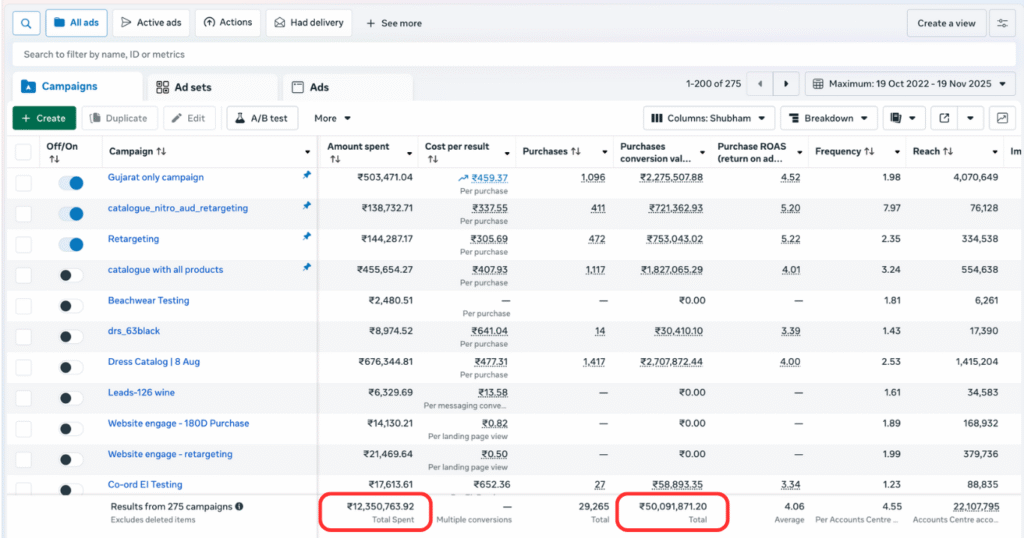This screenshot has height=538, width=1024.
Task: Open the reports icon dropdown
Action: (x=904, y=118)
